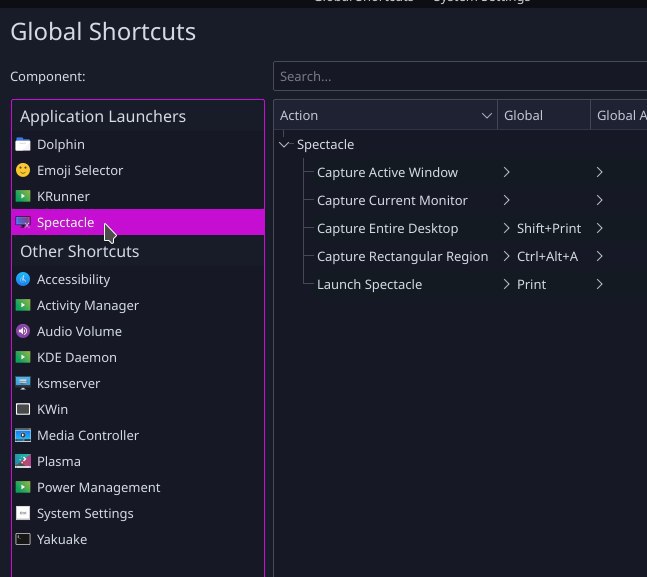Expand Global Alternate for Capture Rectangular Region
Image resolution: width=647 pixels, height=577 pixels.
(600, 256)
